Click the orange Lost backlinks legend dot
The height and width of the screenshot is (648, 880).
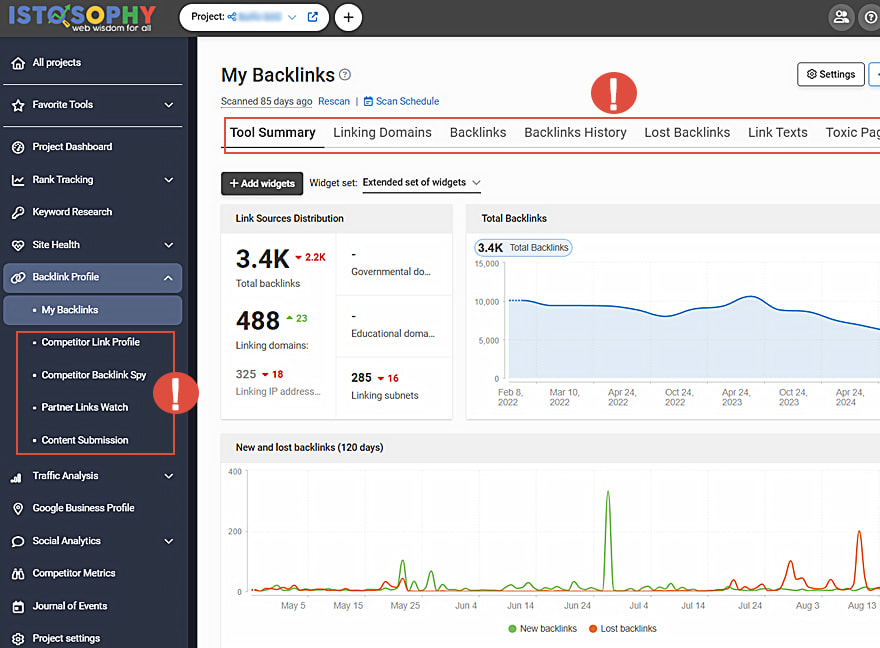tap(593, 628)
